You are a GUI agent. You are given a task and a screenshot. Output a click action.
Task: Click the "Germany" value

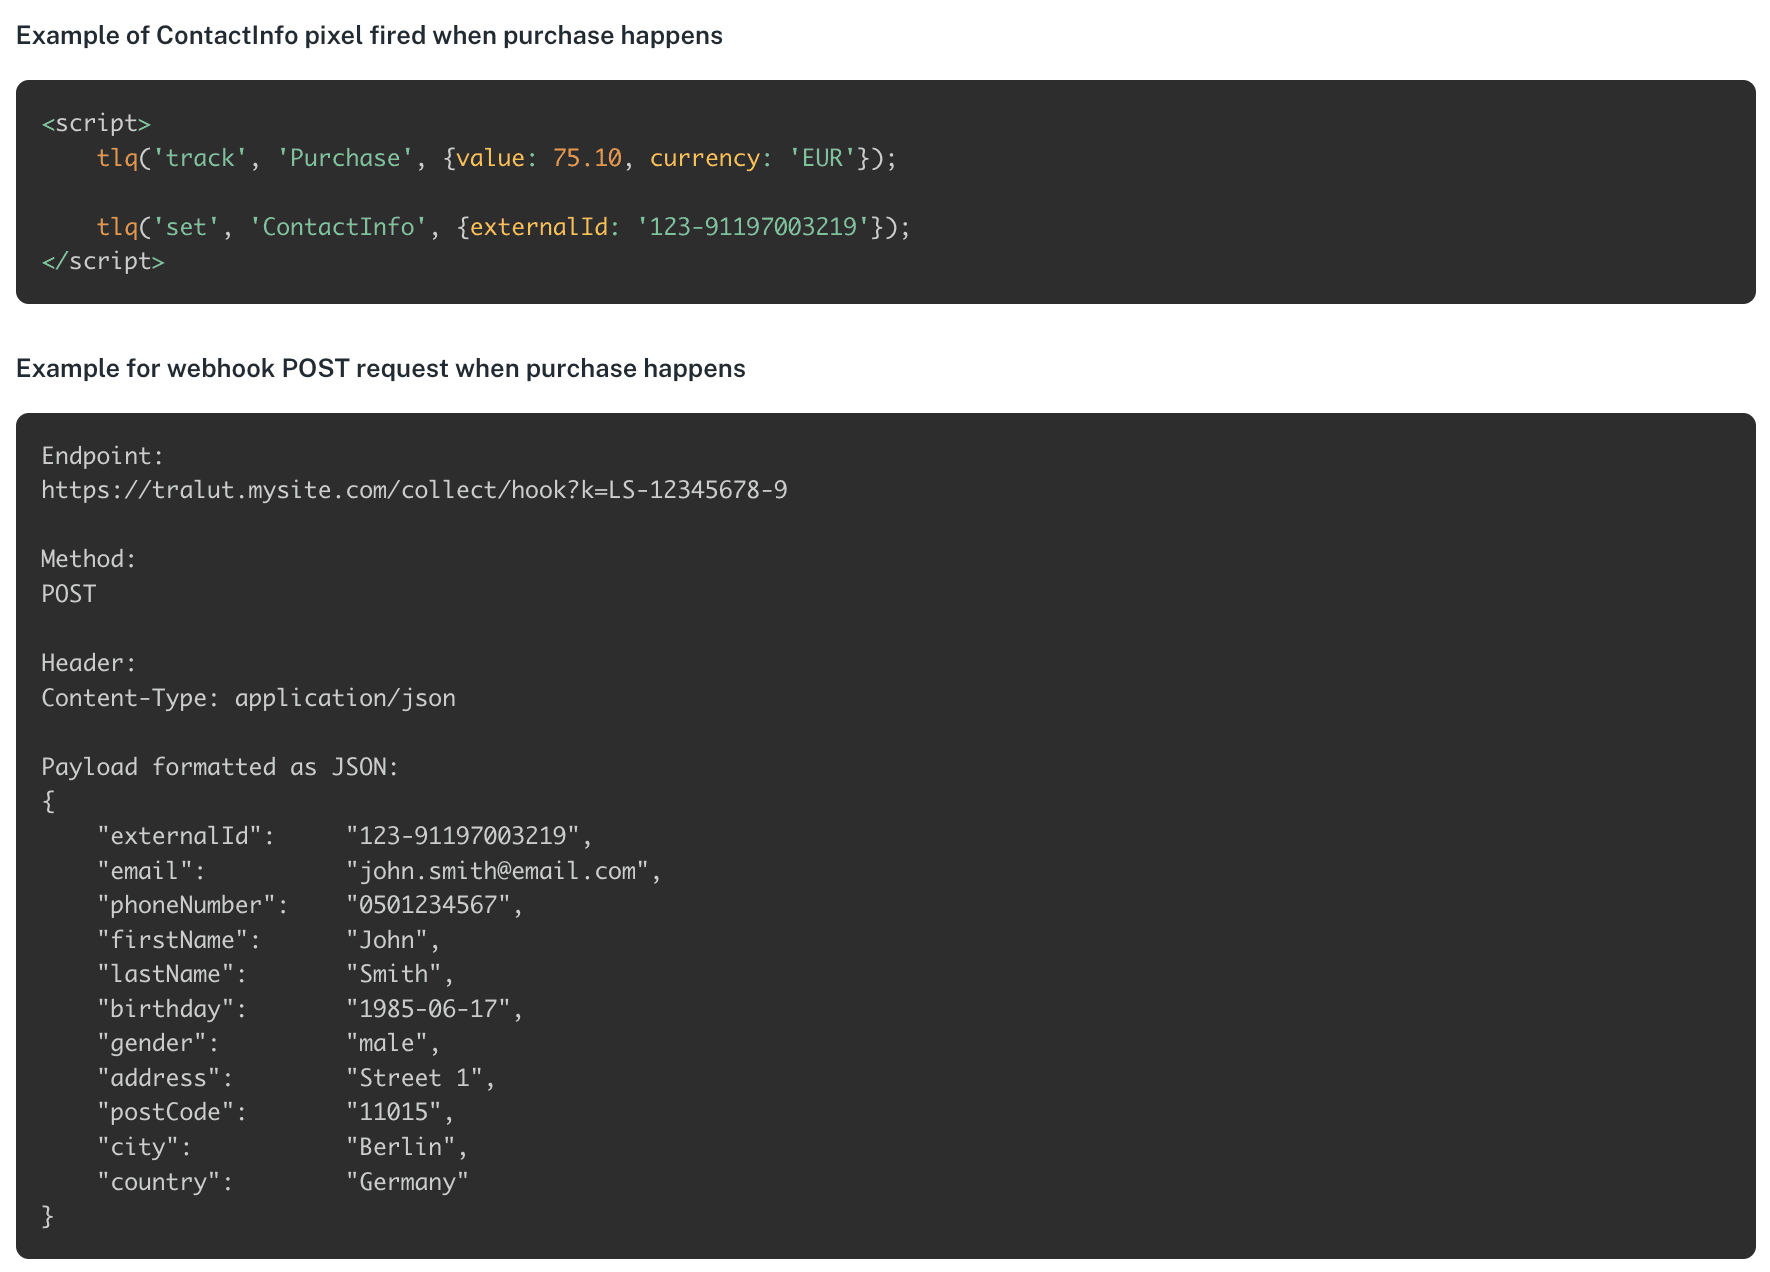coord(407,1182)
